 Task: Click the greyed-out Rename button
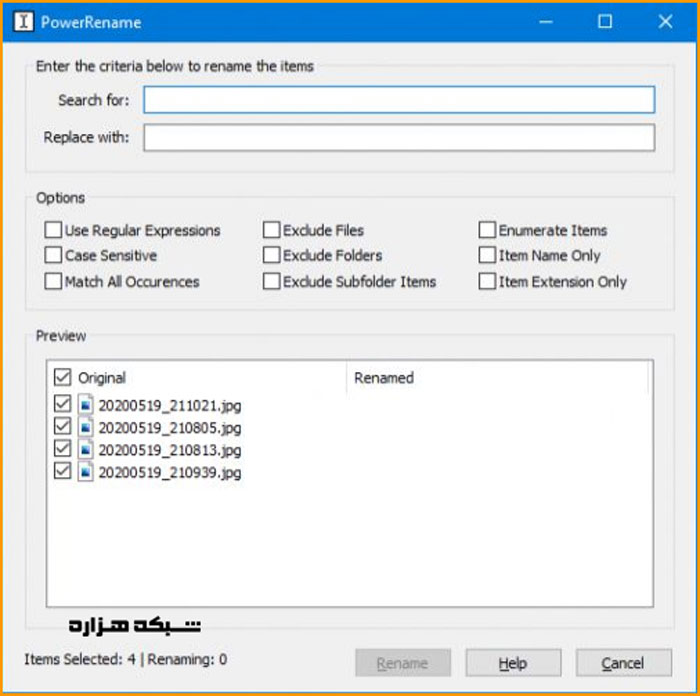tap(403, 663)
